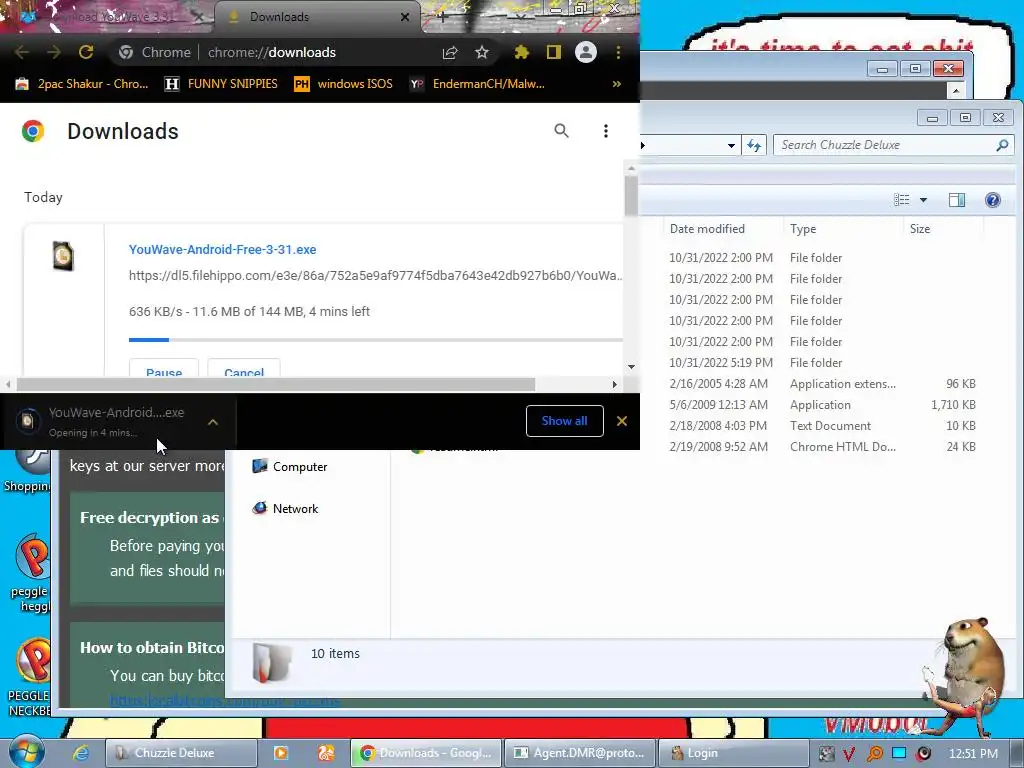Screen dimensions: 1024x768
Task: Open the Windows Start button
Action: coord(26,752)
